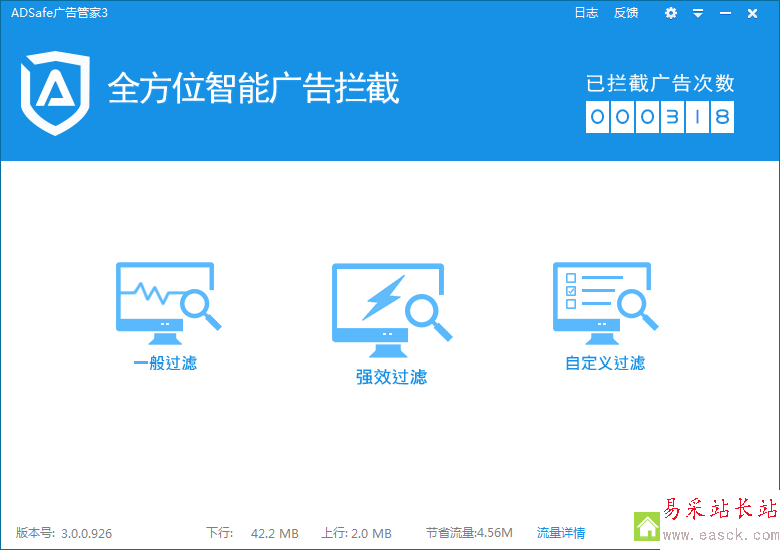Click the ADSafe广告管家3 title text
Screen dimensions: 780x550
point(59,12)
